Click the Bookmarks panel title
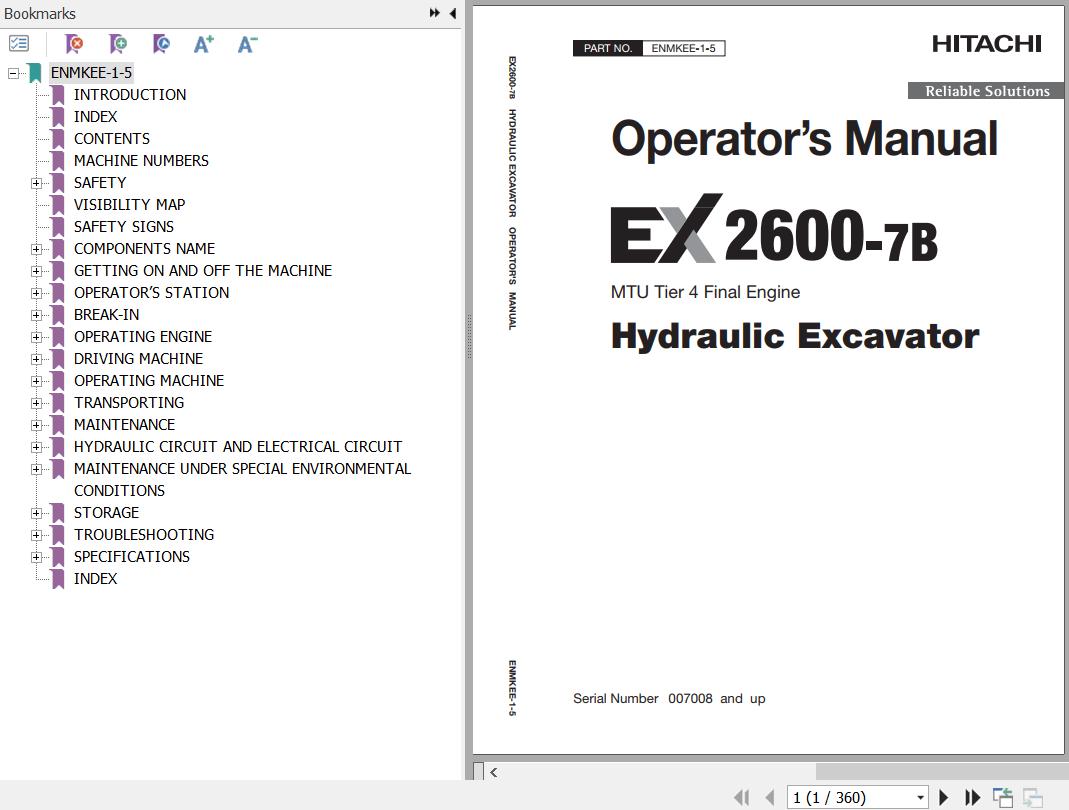This screenshot has height=810, width=1069. click(x=40, y=14)
